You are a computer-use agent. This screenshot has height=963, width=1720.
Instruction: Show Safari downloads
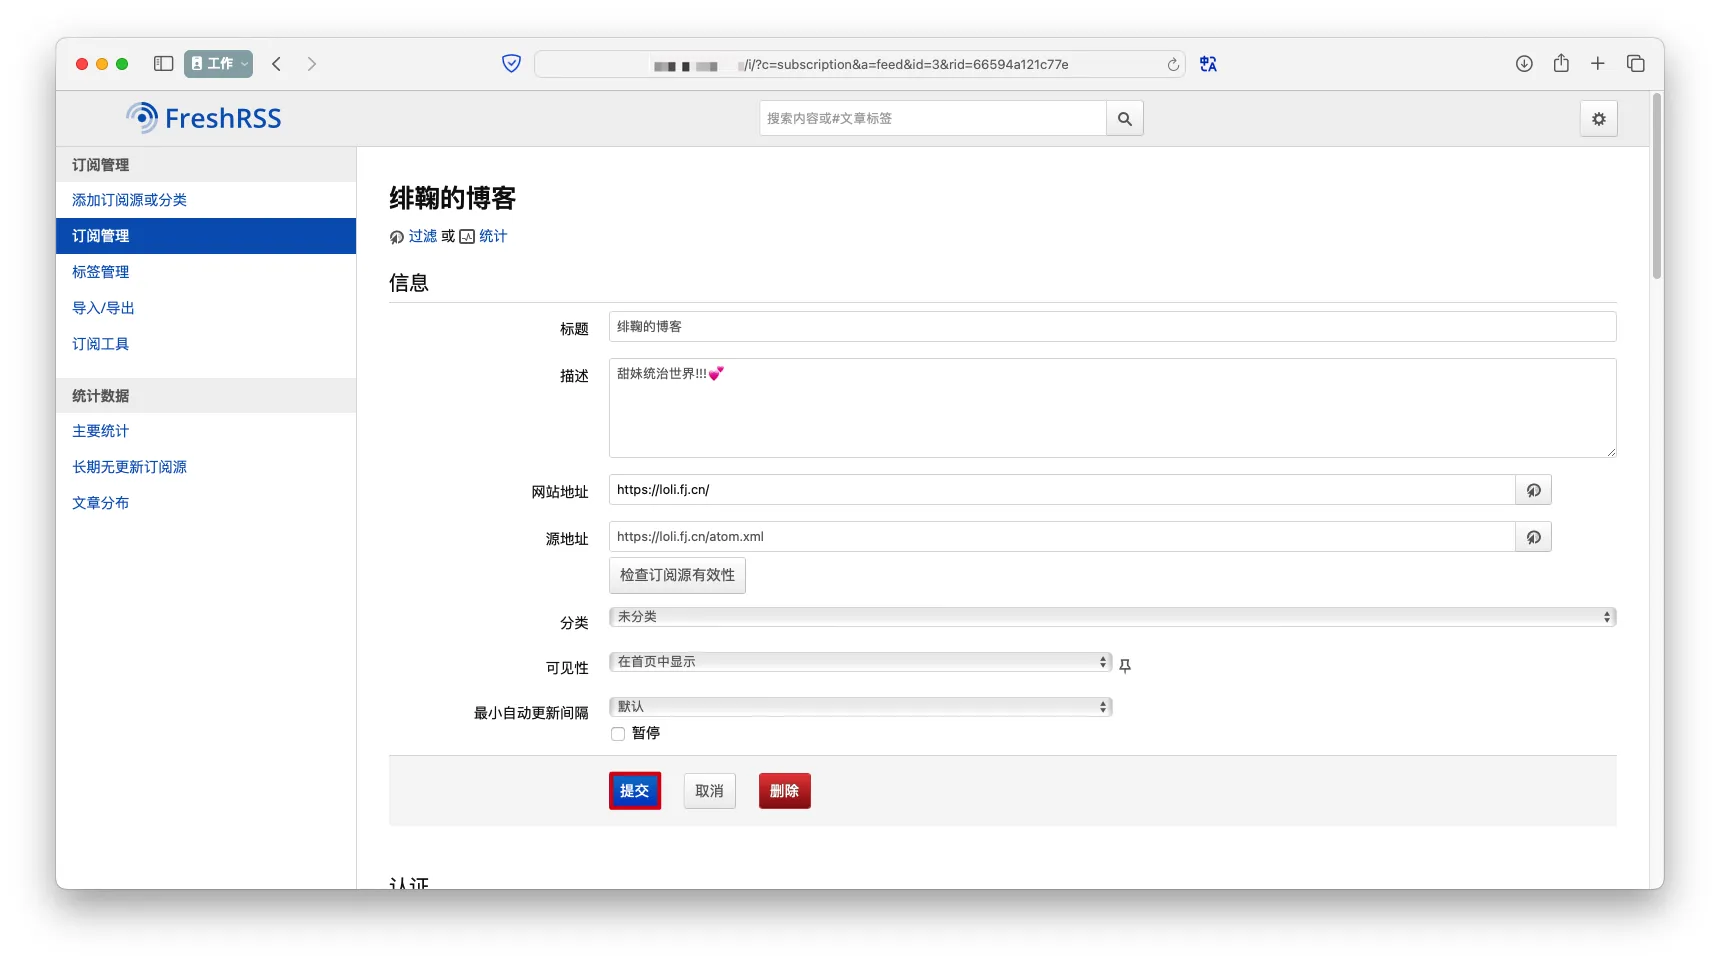[1524, 64]
